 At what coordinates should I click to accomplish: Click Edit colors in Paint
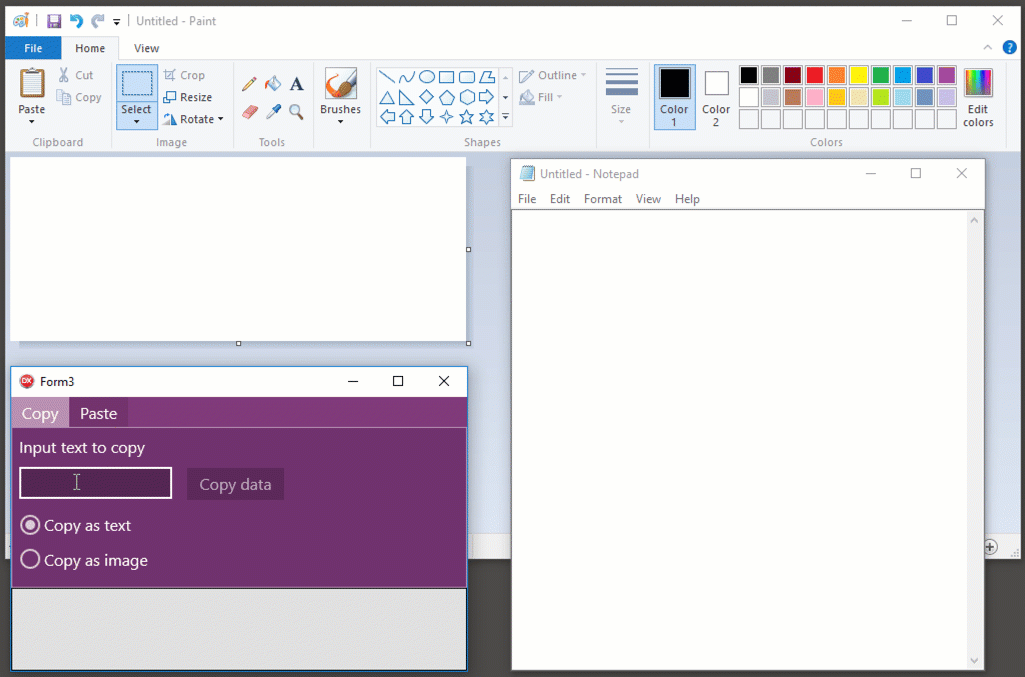click(978, 97)
